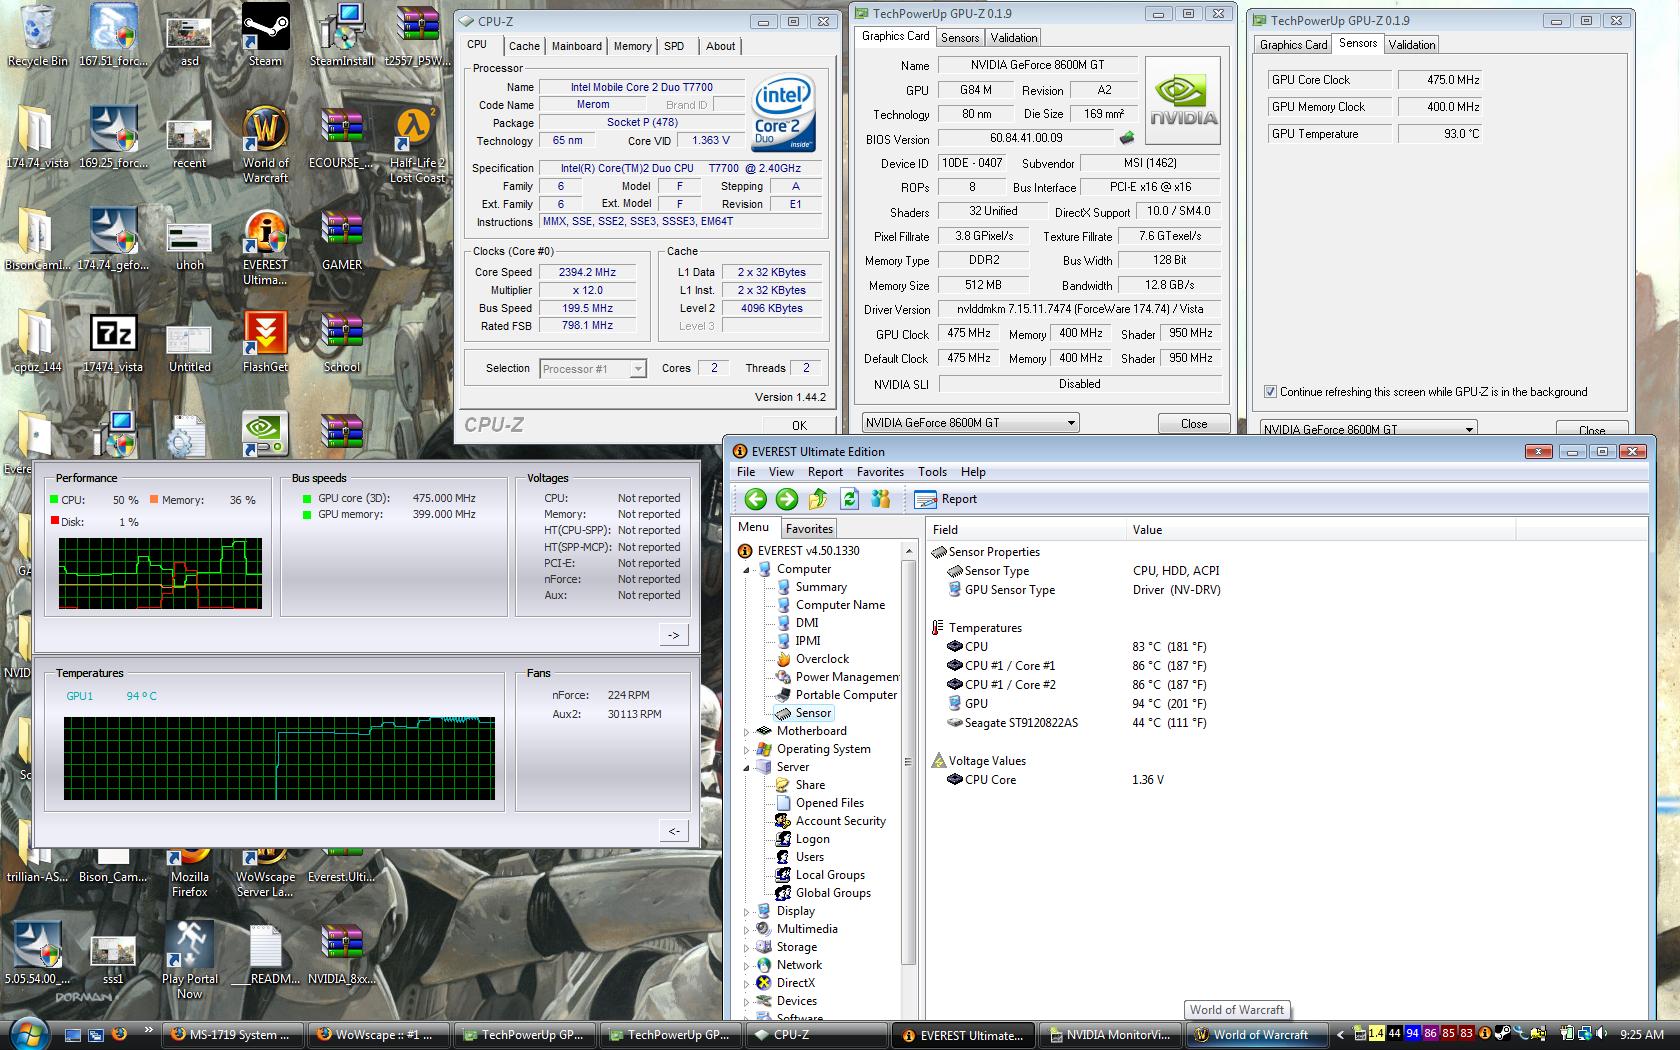Open the FlashGet desktop icon
Viewport: 1680px width, 1050px height.
click(265, 342)
